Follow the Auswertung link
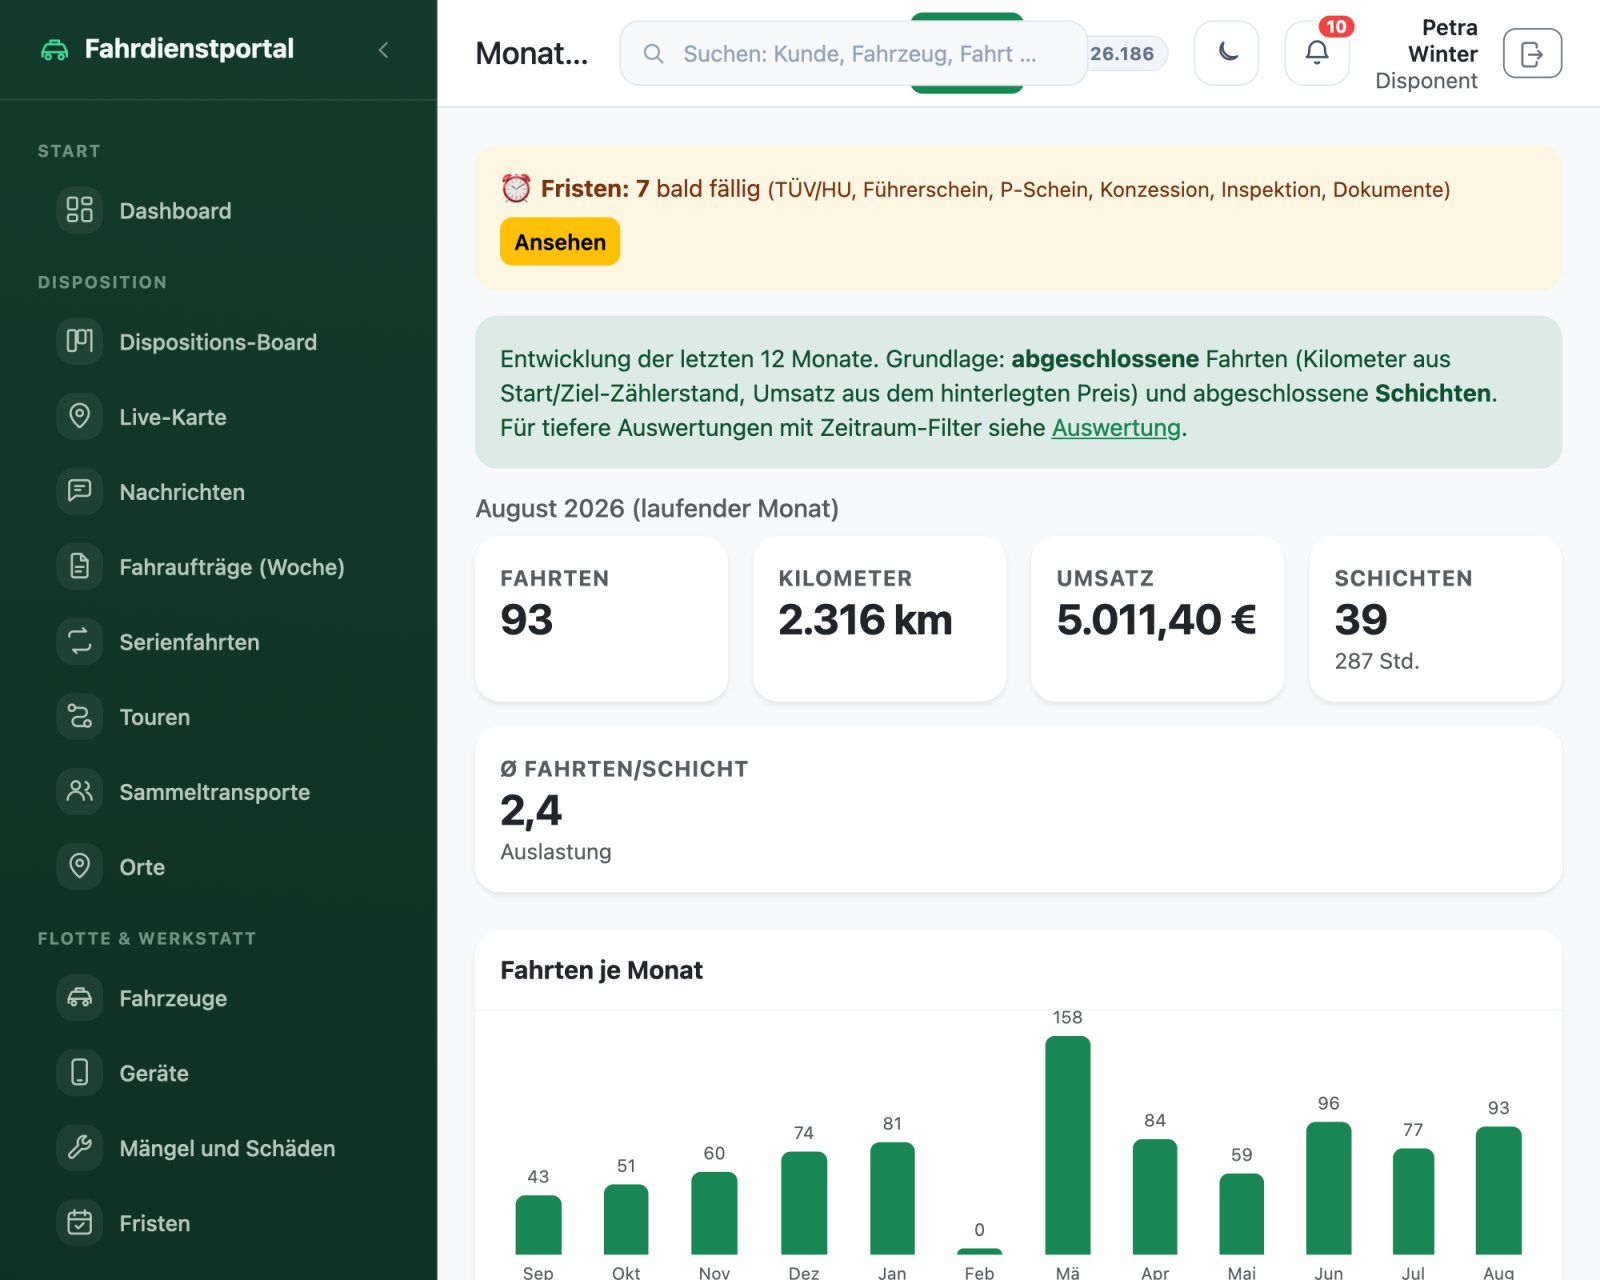1600x1280 pixels. click(x=1116, y=427)
